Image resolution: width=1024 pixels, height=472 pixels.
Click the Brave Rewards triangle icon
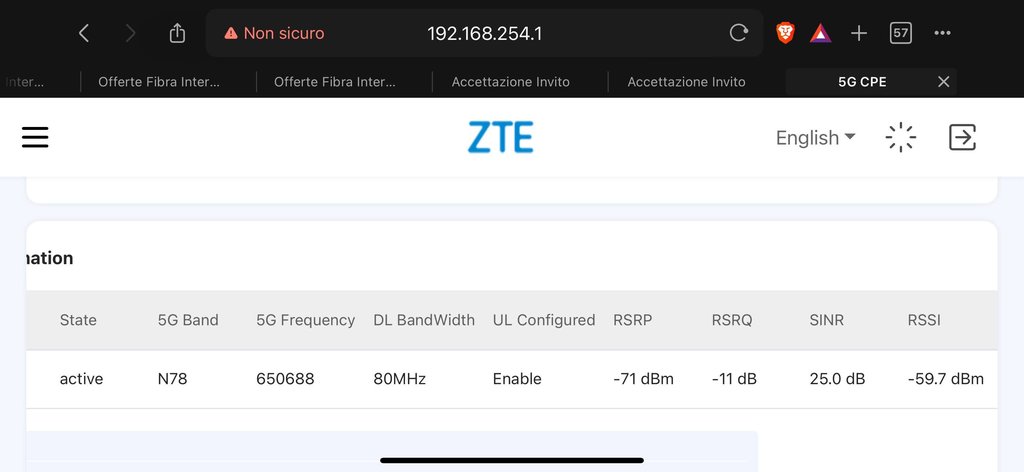821,33
